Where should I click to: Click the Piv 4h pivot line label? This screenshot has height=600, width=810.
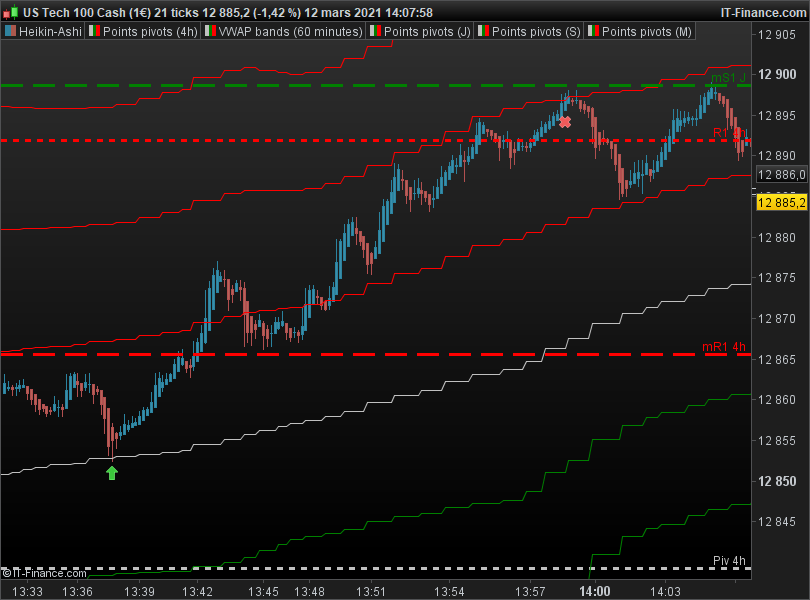(729, 561)
